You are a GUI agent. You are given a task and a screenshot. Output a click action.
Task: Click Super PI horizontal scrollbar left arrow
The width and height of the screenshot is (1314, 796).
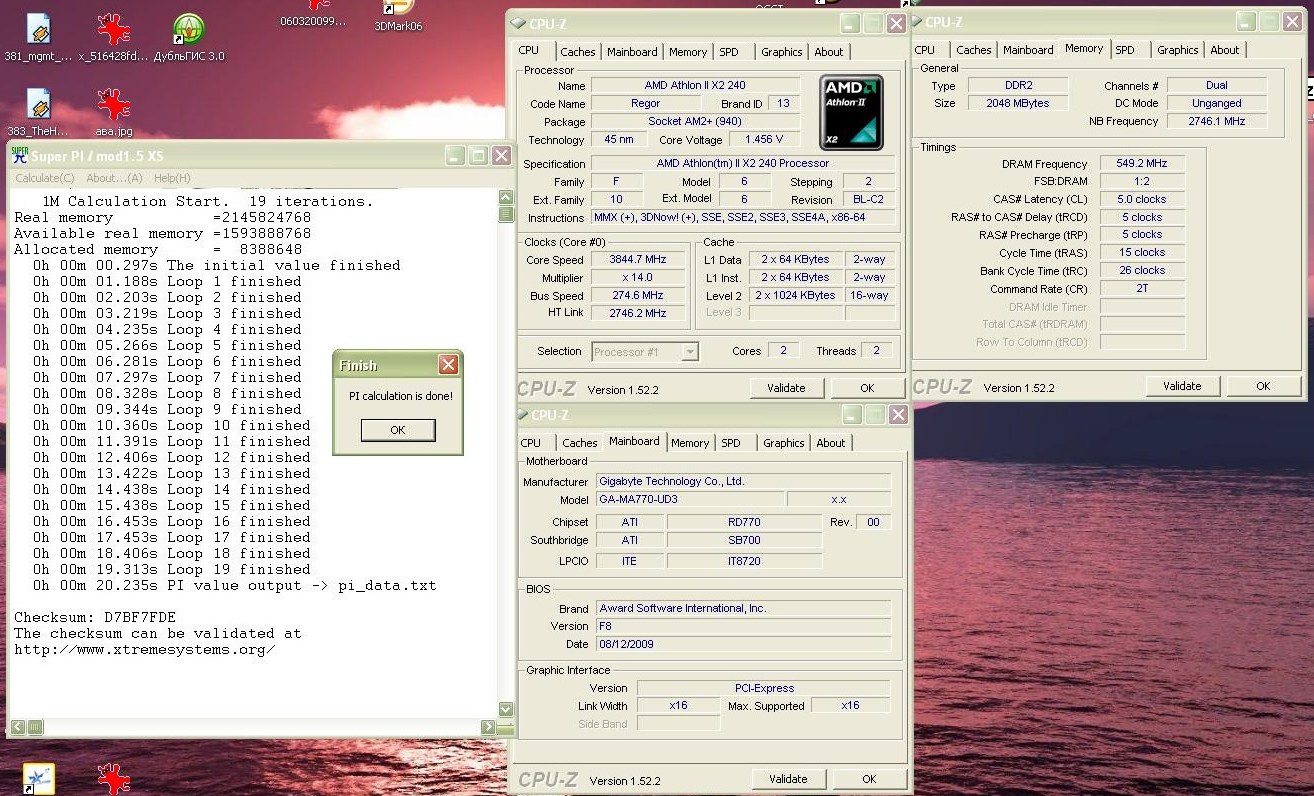(x=16, y=727)
